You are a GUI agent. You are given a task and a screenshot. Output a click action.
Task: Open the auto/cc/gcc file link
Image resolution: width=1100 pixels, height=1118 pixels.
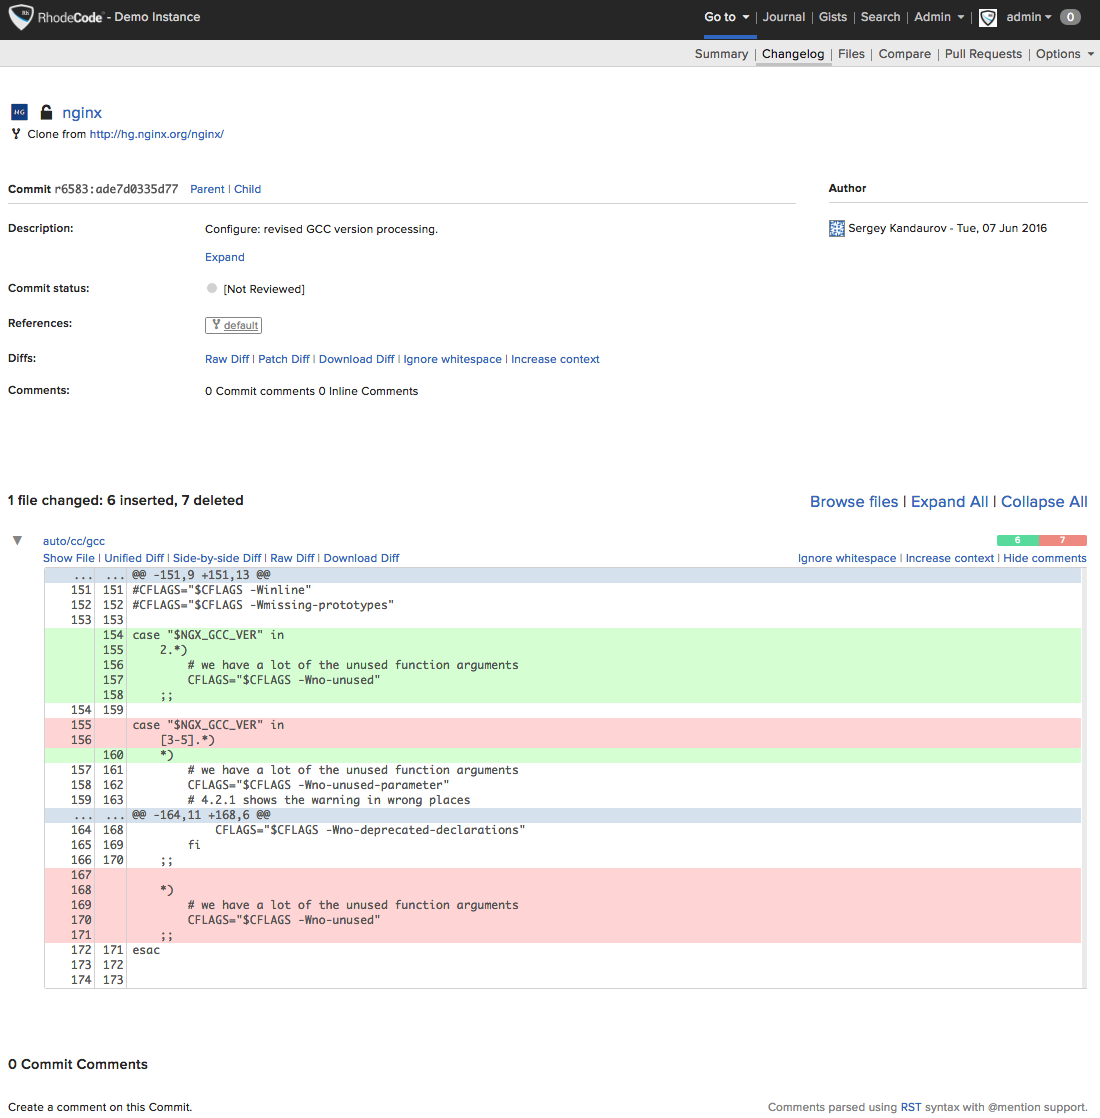[x=73, y=541]
